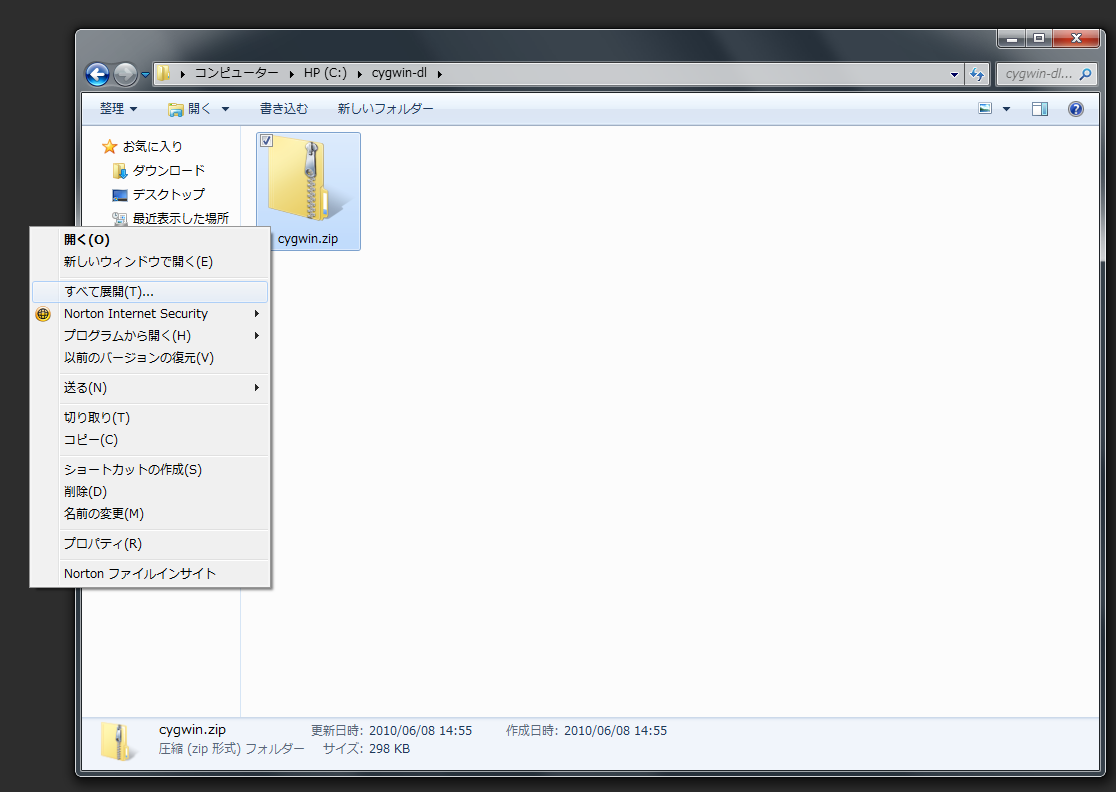Image resolution: width=1116 pixels, height=792 pixels.
Task: Uncheck the cygwin.zip selection checkbox
Action: 267,141
